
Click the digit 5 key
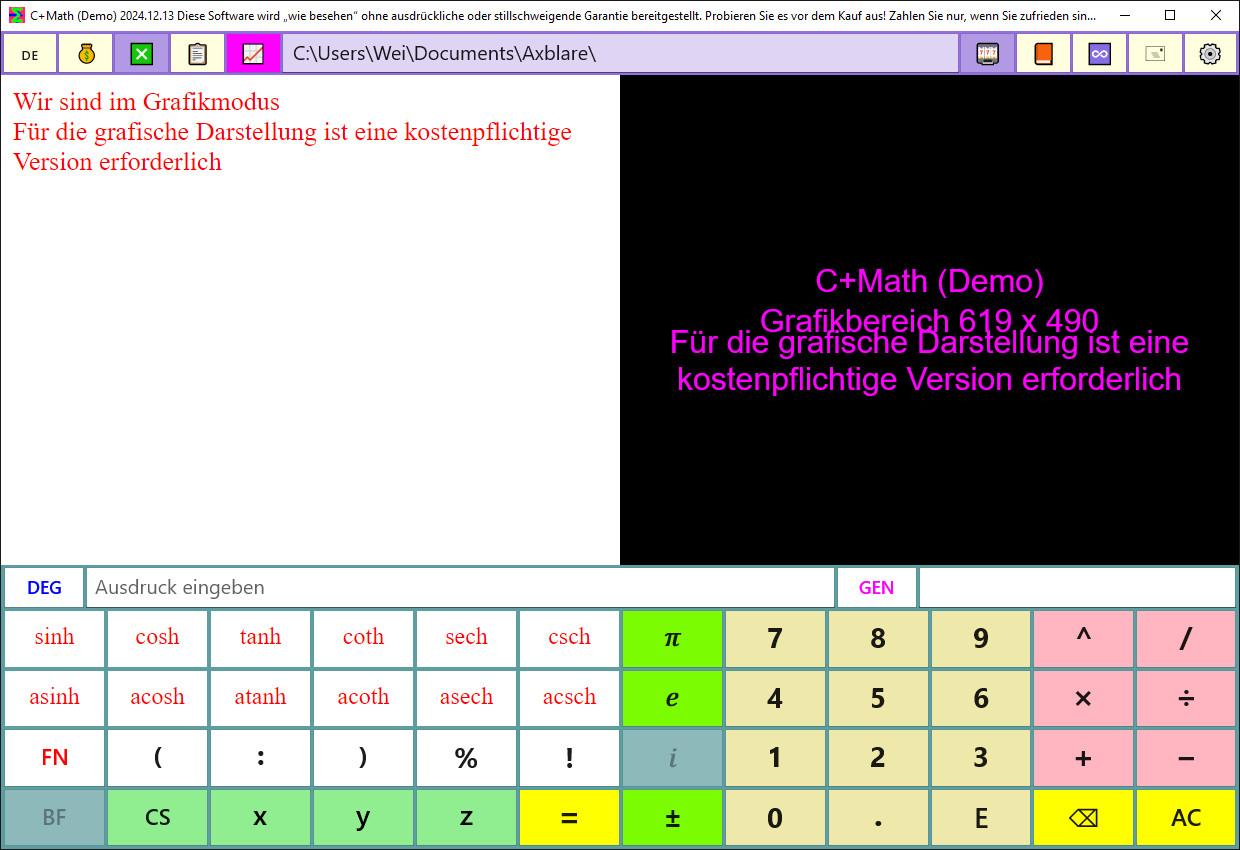878,698
